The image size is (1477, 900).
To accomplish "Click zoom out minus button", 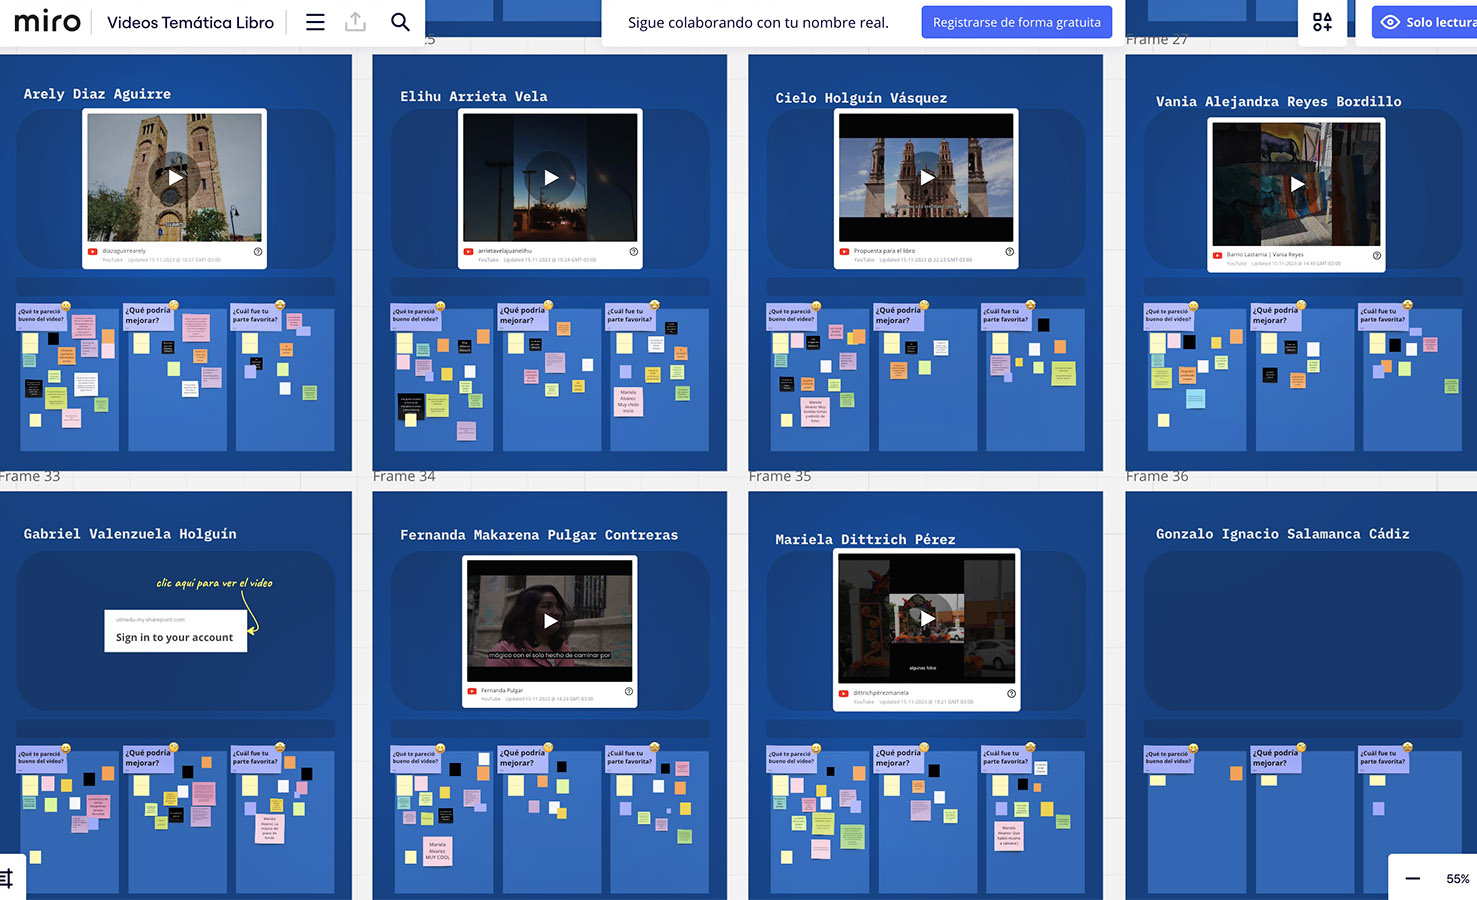I will (x=1412, y=879).
